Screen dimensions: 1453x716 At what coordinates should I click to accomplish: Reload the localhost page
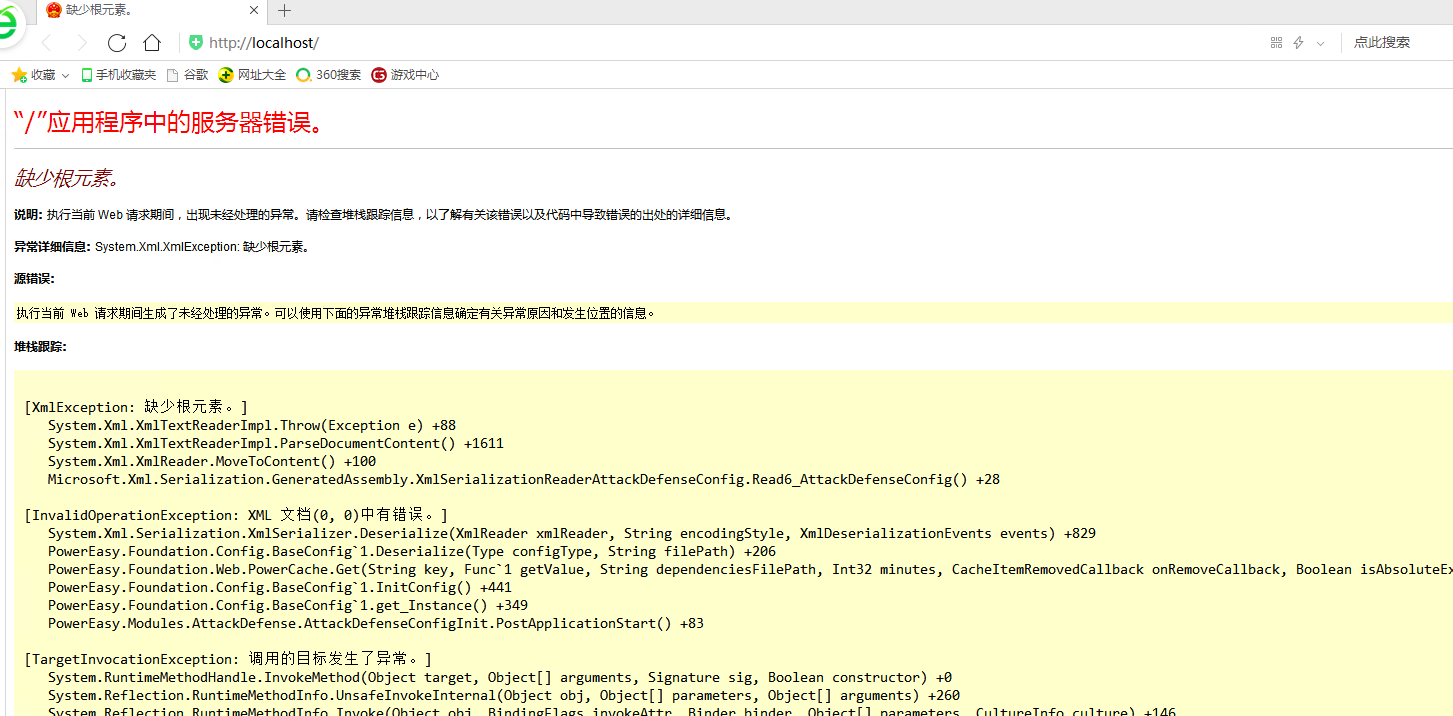coord(117,43)
